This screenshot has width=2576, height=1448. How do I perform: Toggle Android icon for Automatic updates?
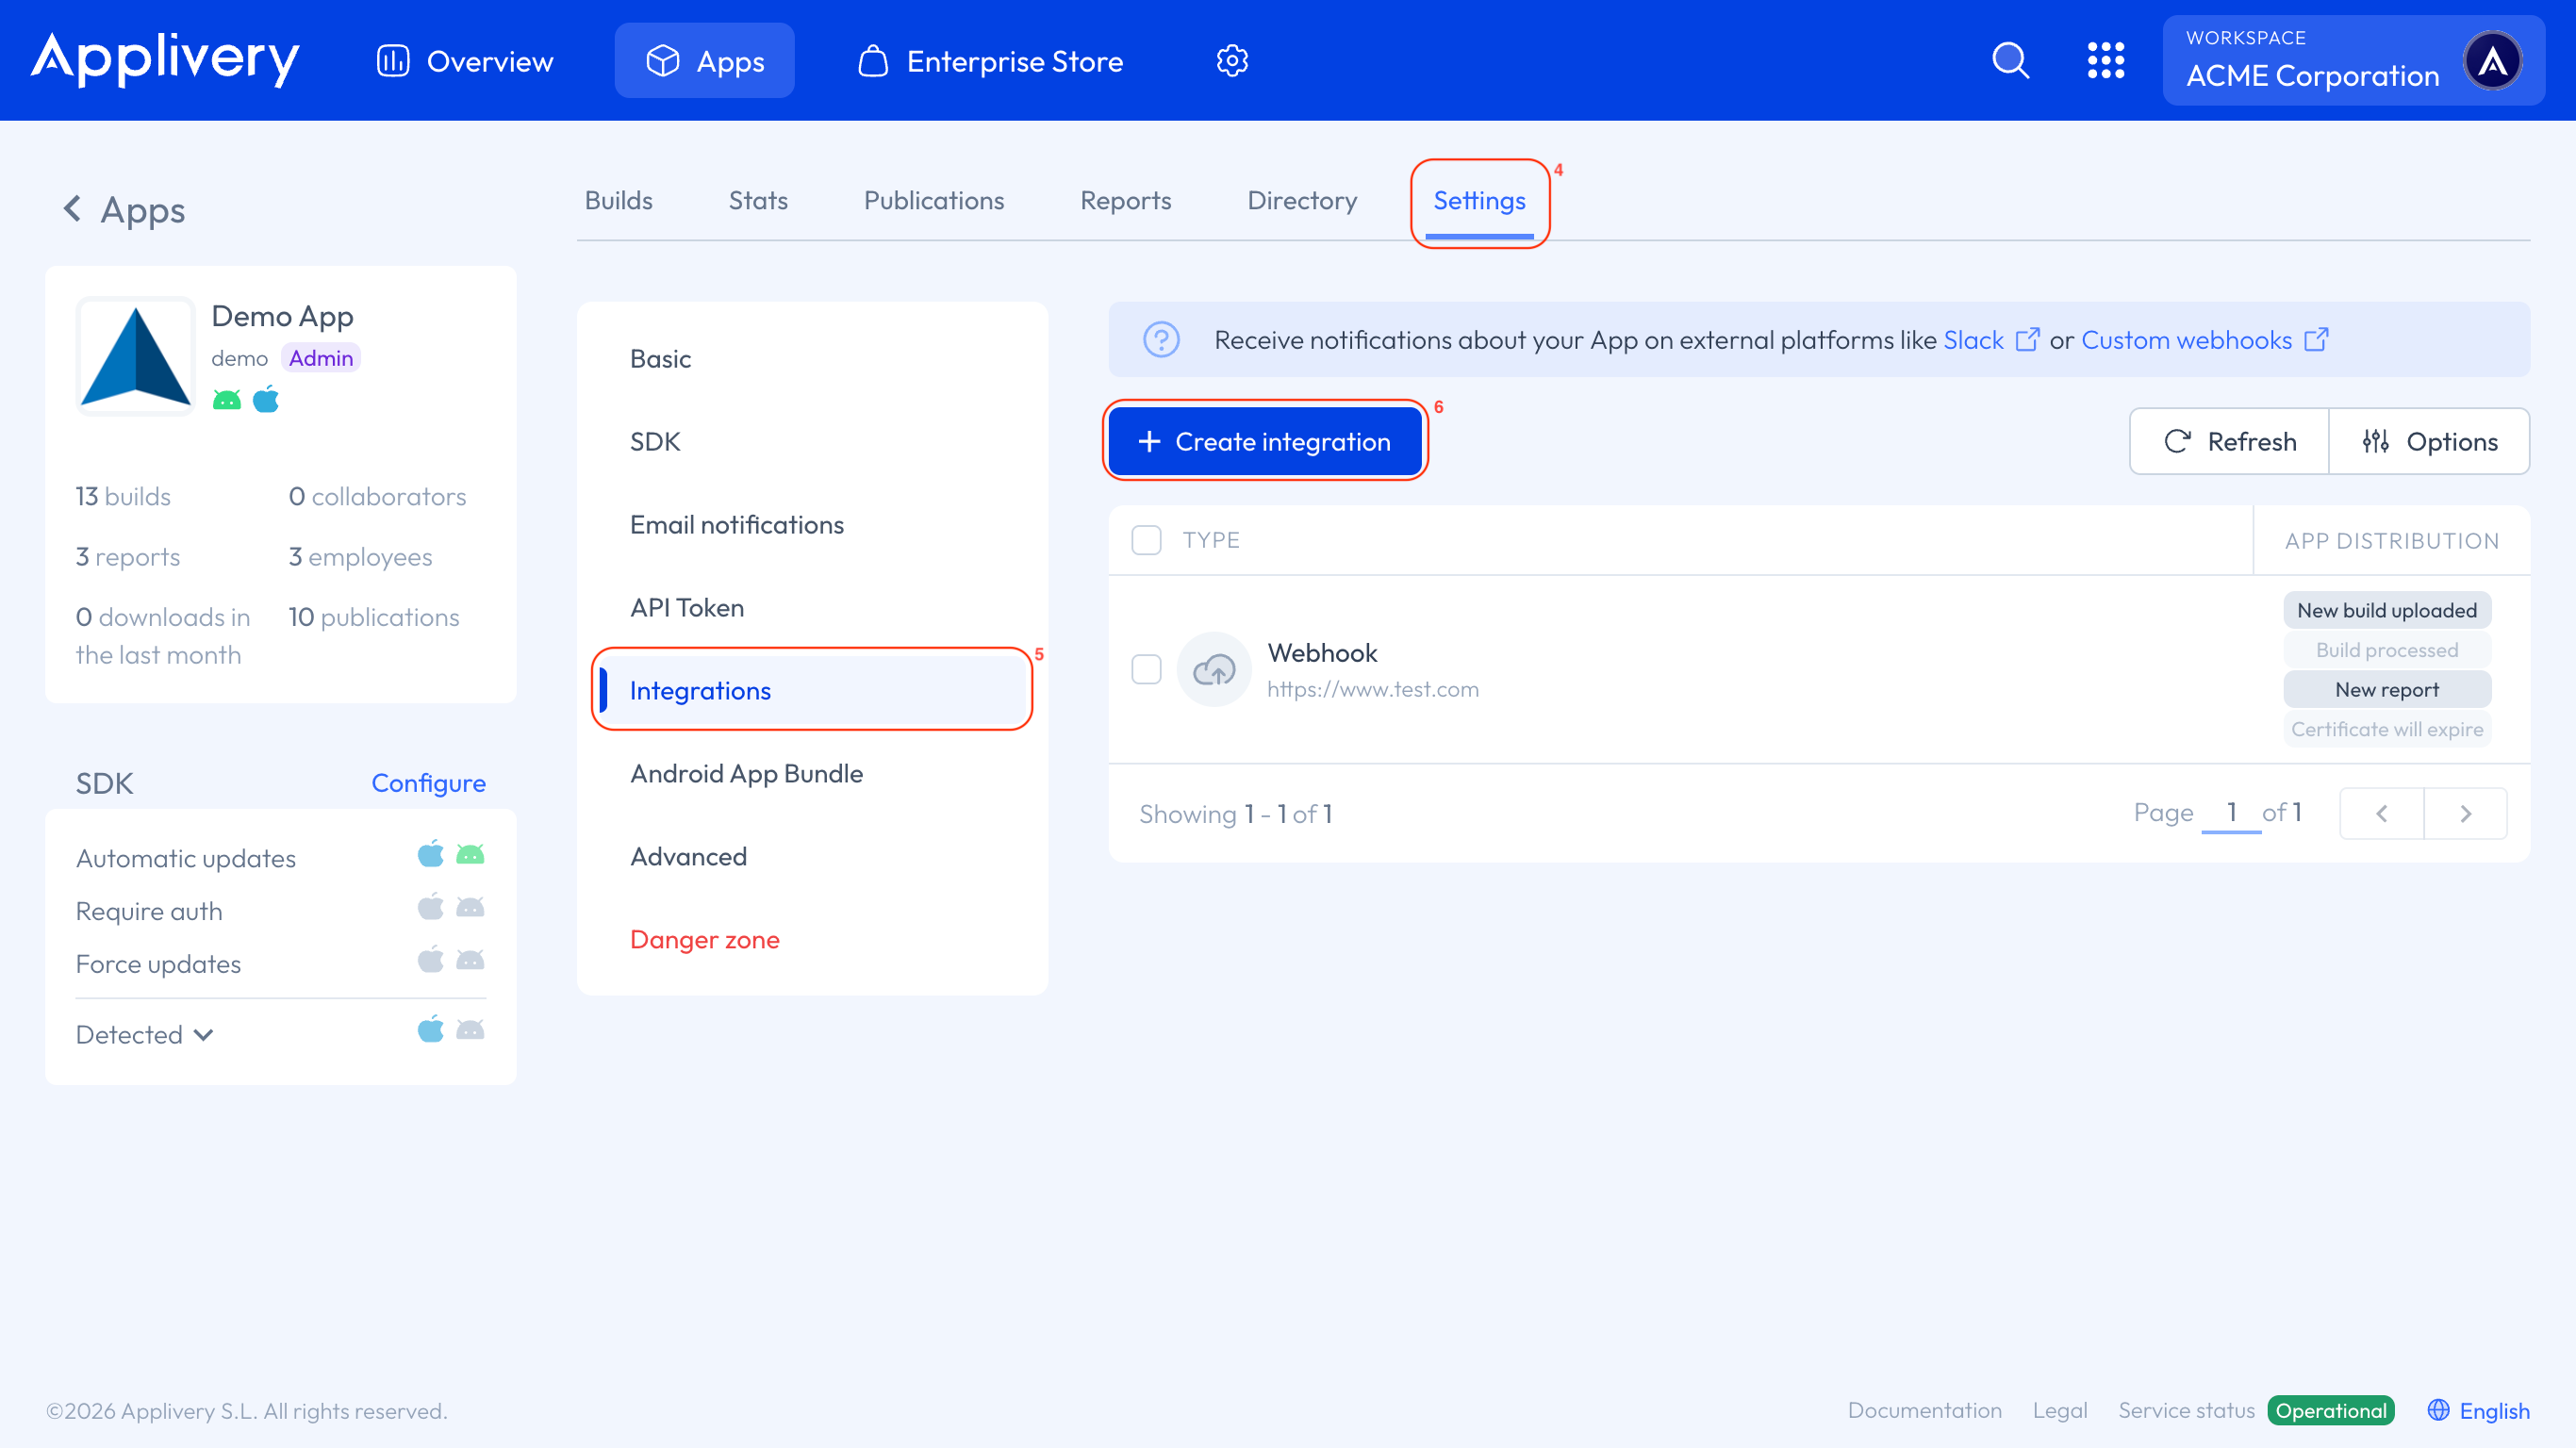470,855
